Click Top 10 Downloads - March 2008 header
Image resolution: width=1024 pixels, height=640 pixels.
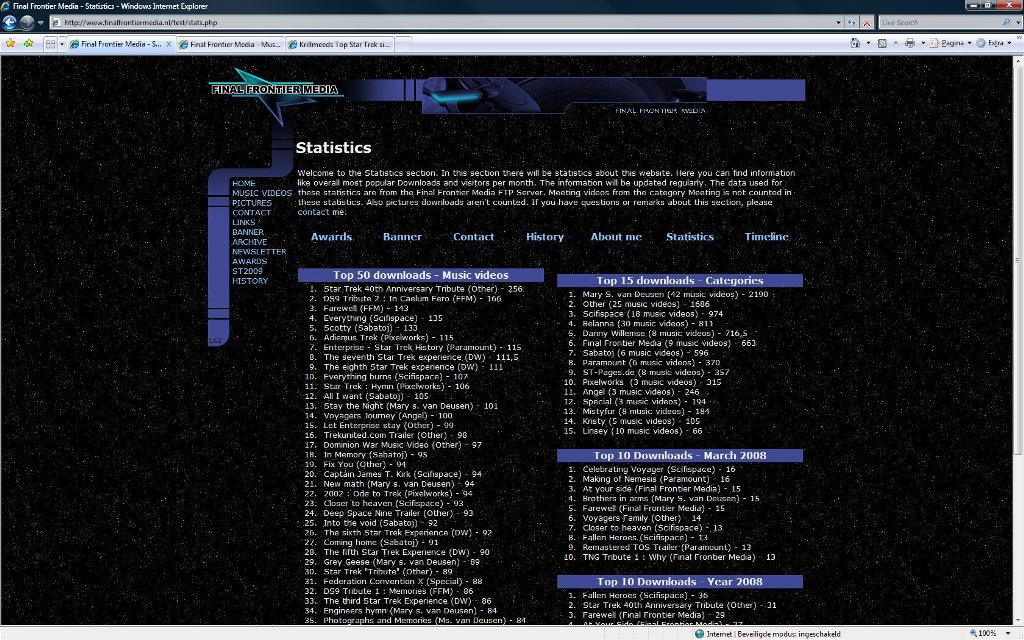(x=680, y=456)
